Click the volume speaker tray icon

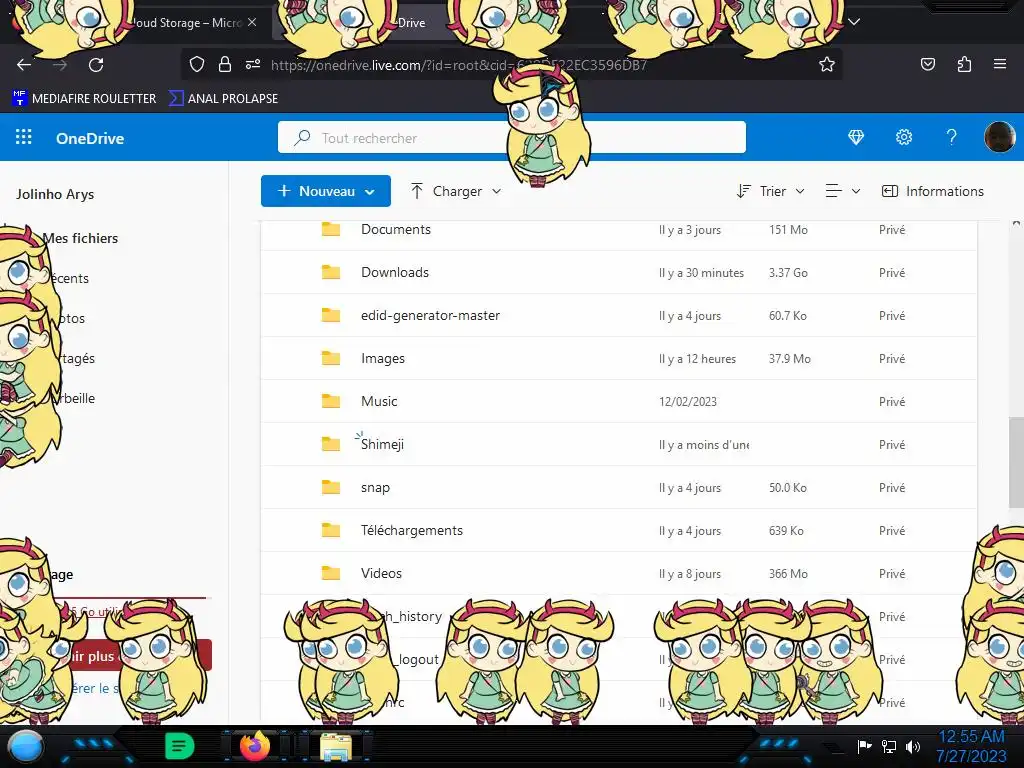coord(913,746)
